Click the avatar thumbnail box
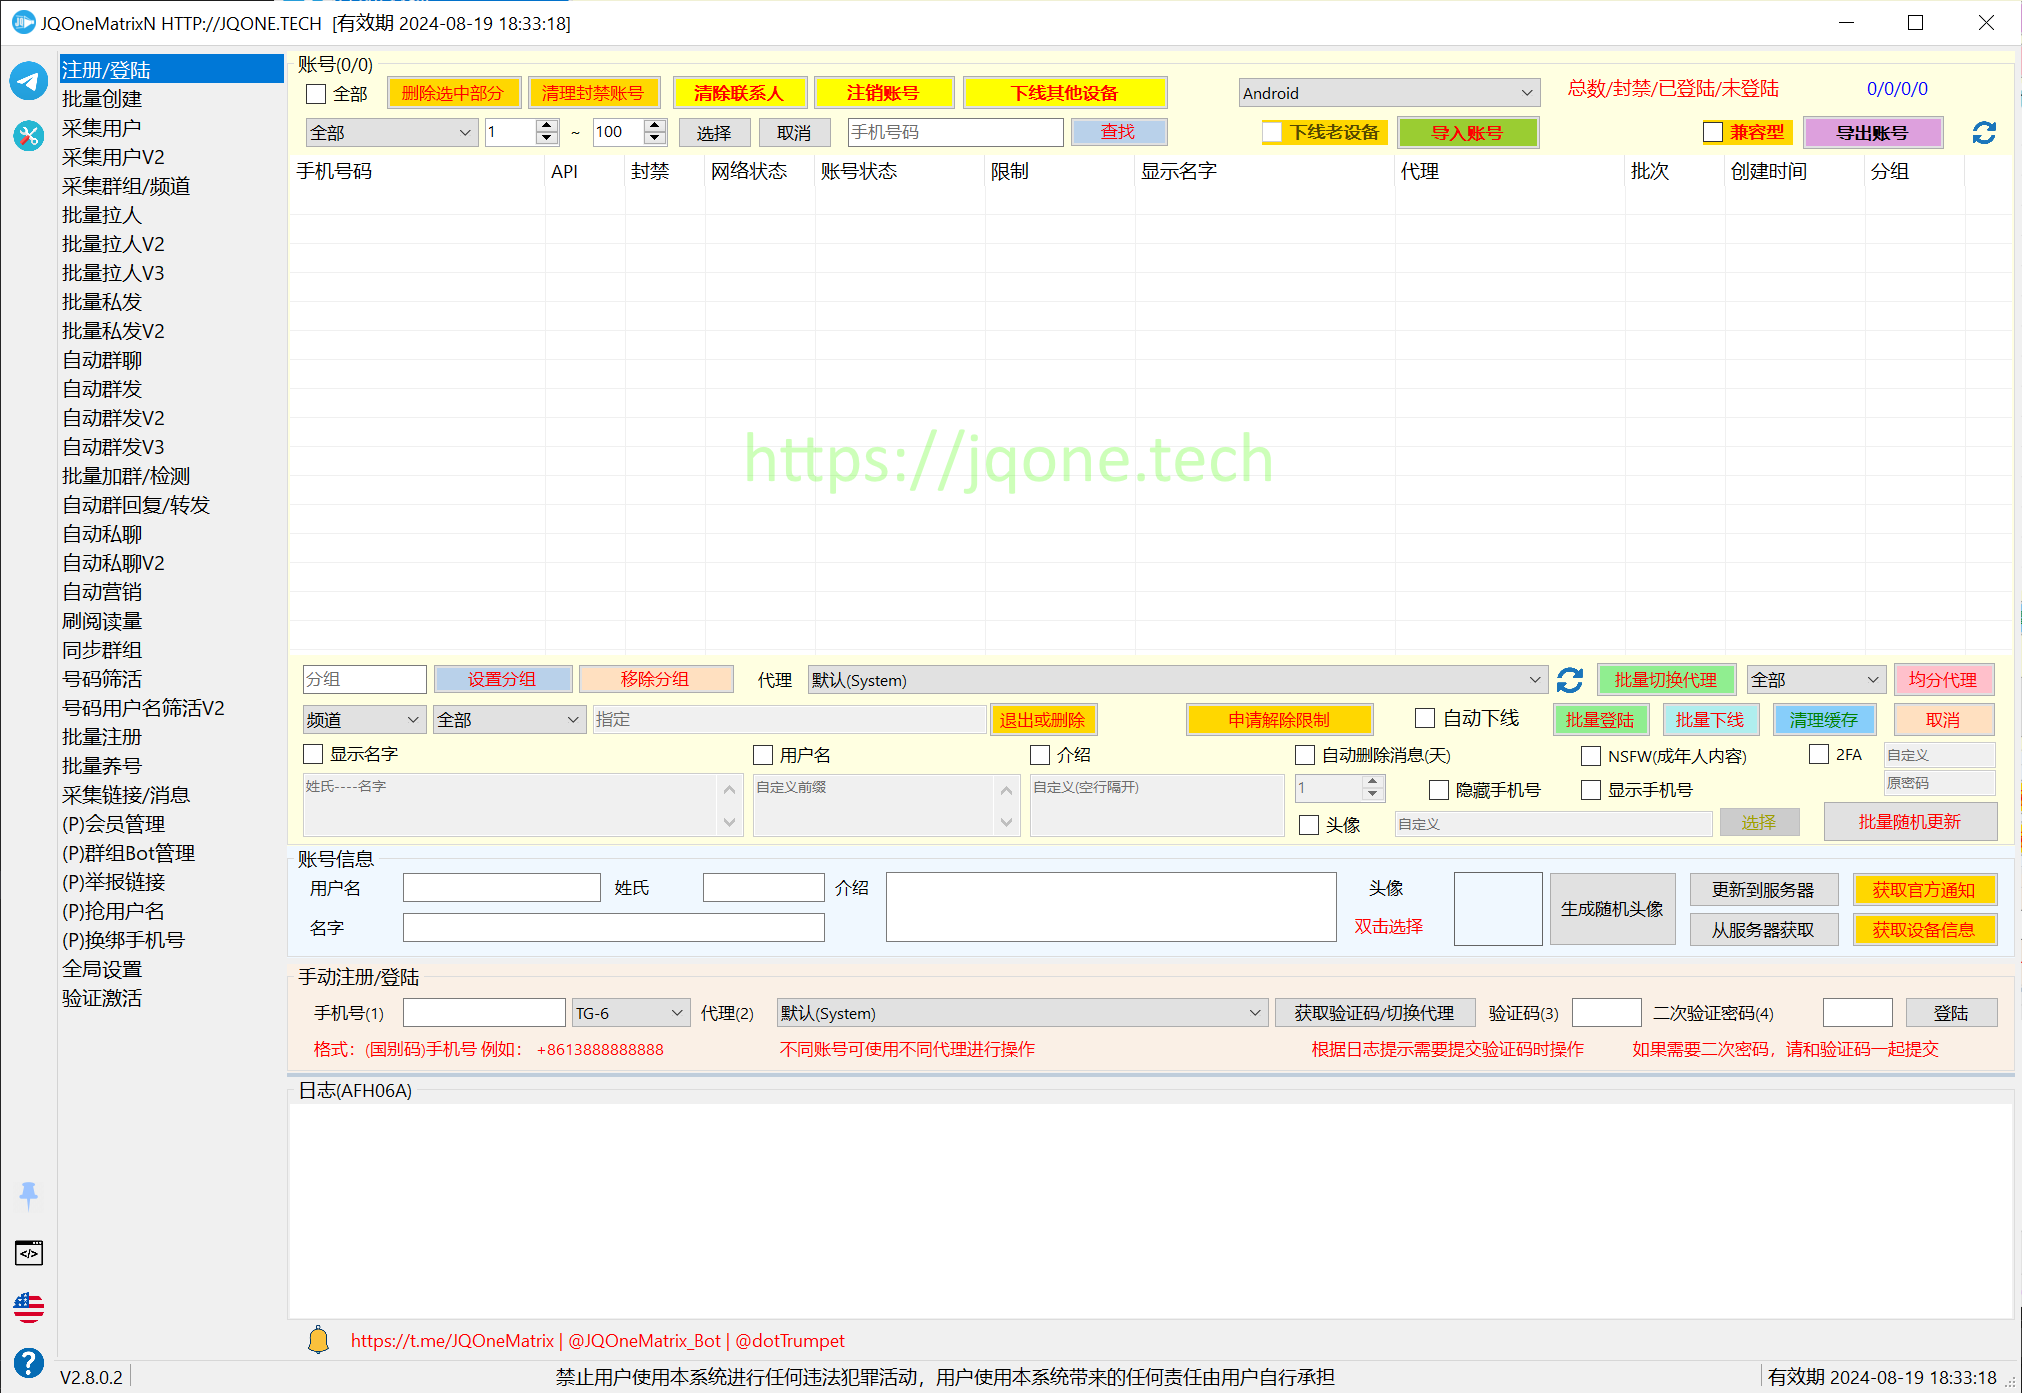 1498,909
